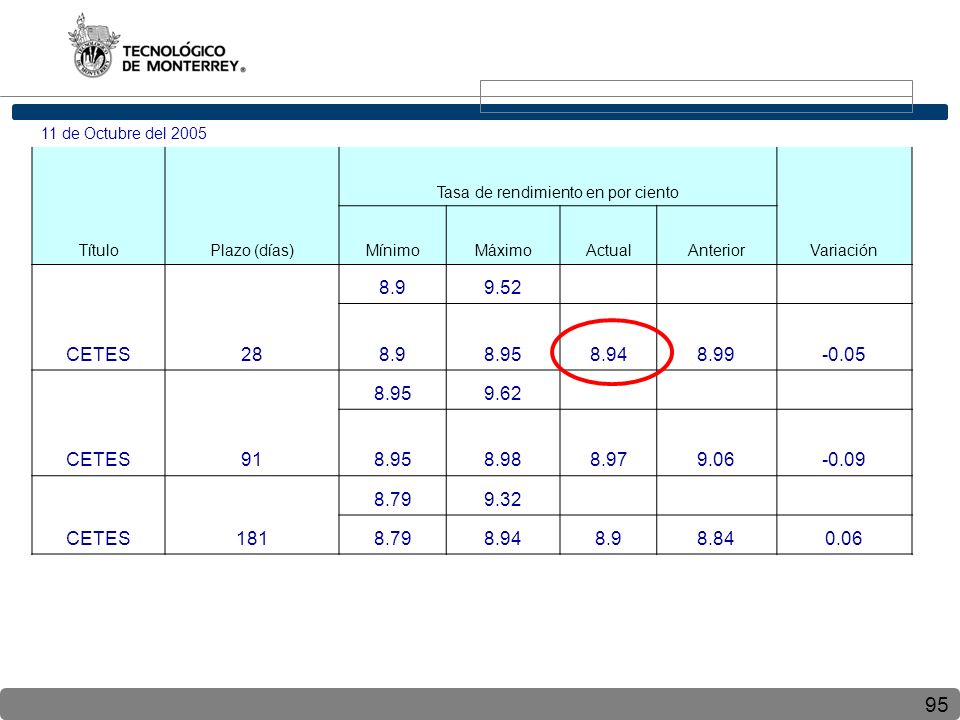960x720 pixels.
Task: Click the Tasa de rendimiento en por ciento header
Action: (x=557, y=192)
